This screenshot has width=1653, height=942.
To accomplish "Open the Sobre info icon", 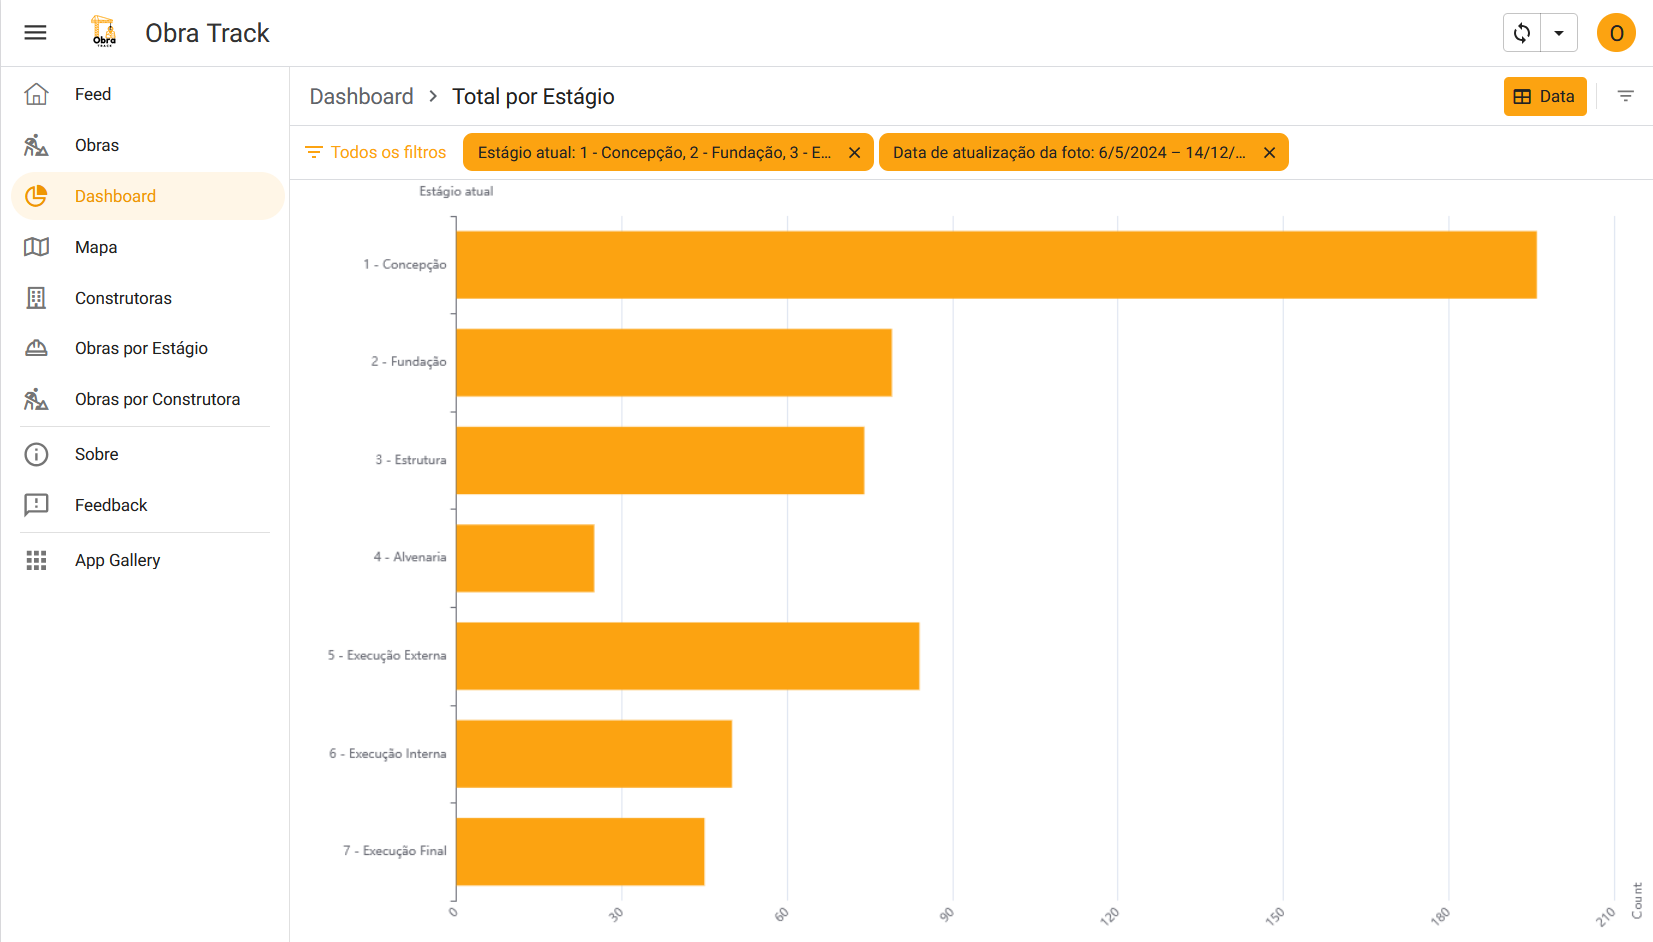I will [37, 454].
